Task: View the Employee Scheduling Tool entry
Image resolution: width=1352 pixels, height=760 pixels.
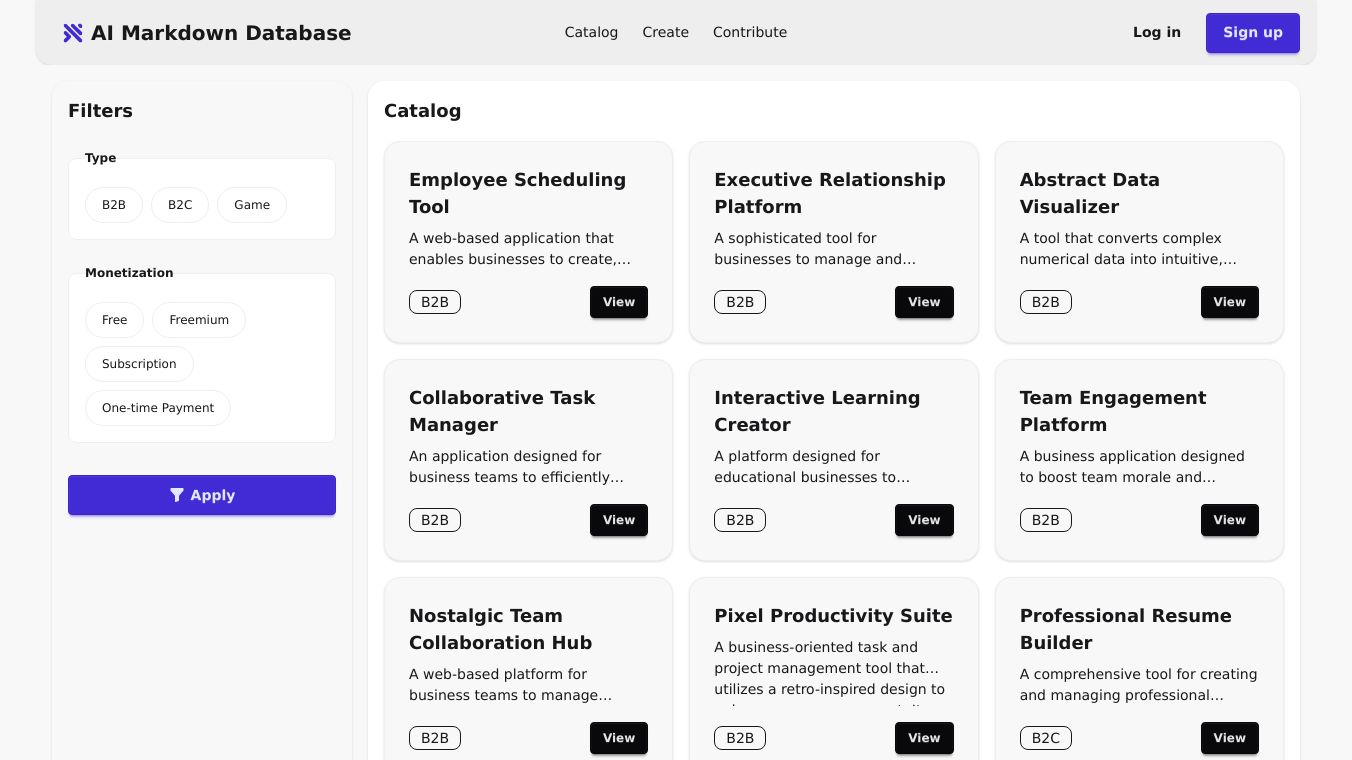Action: [x=619, y=302]
